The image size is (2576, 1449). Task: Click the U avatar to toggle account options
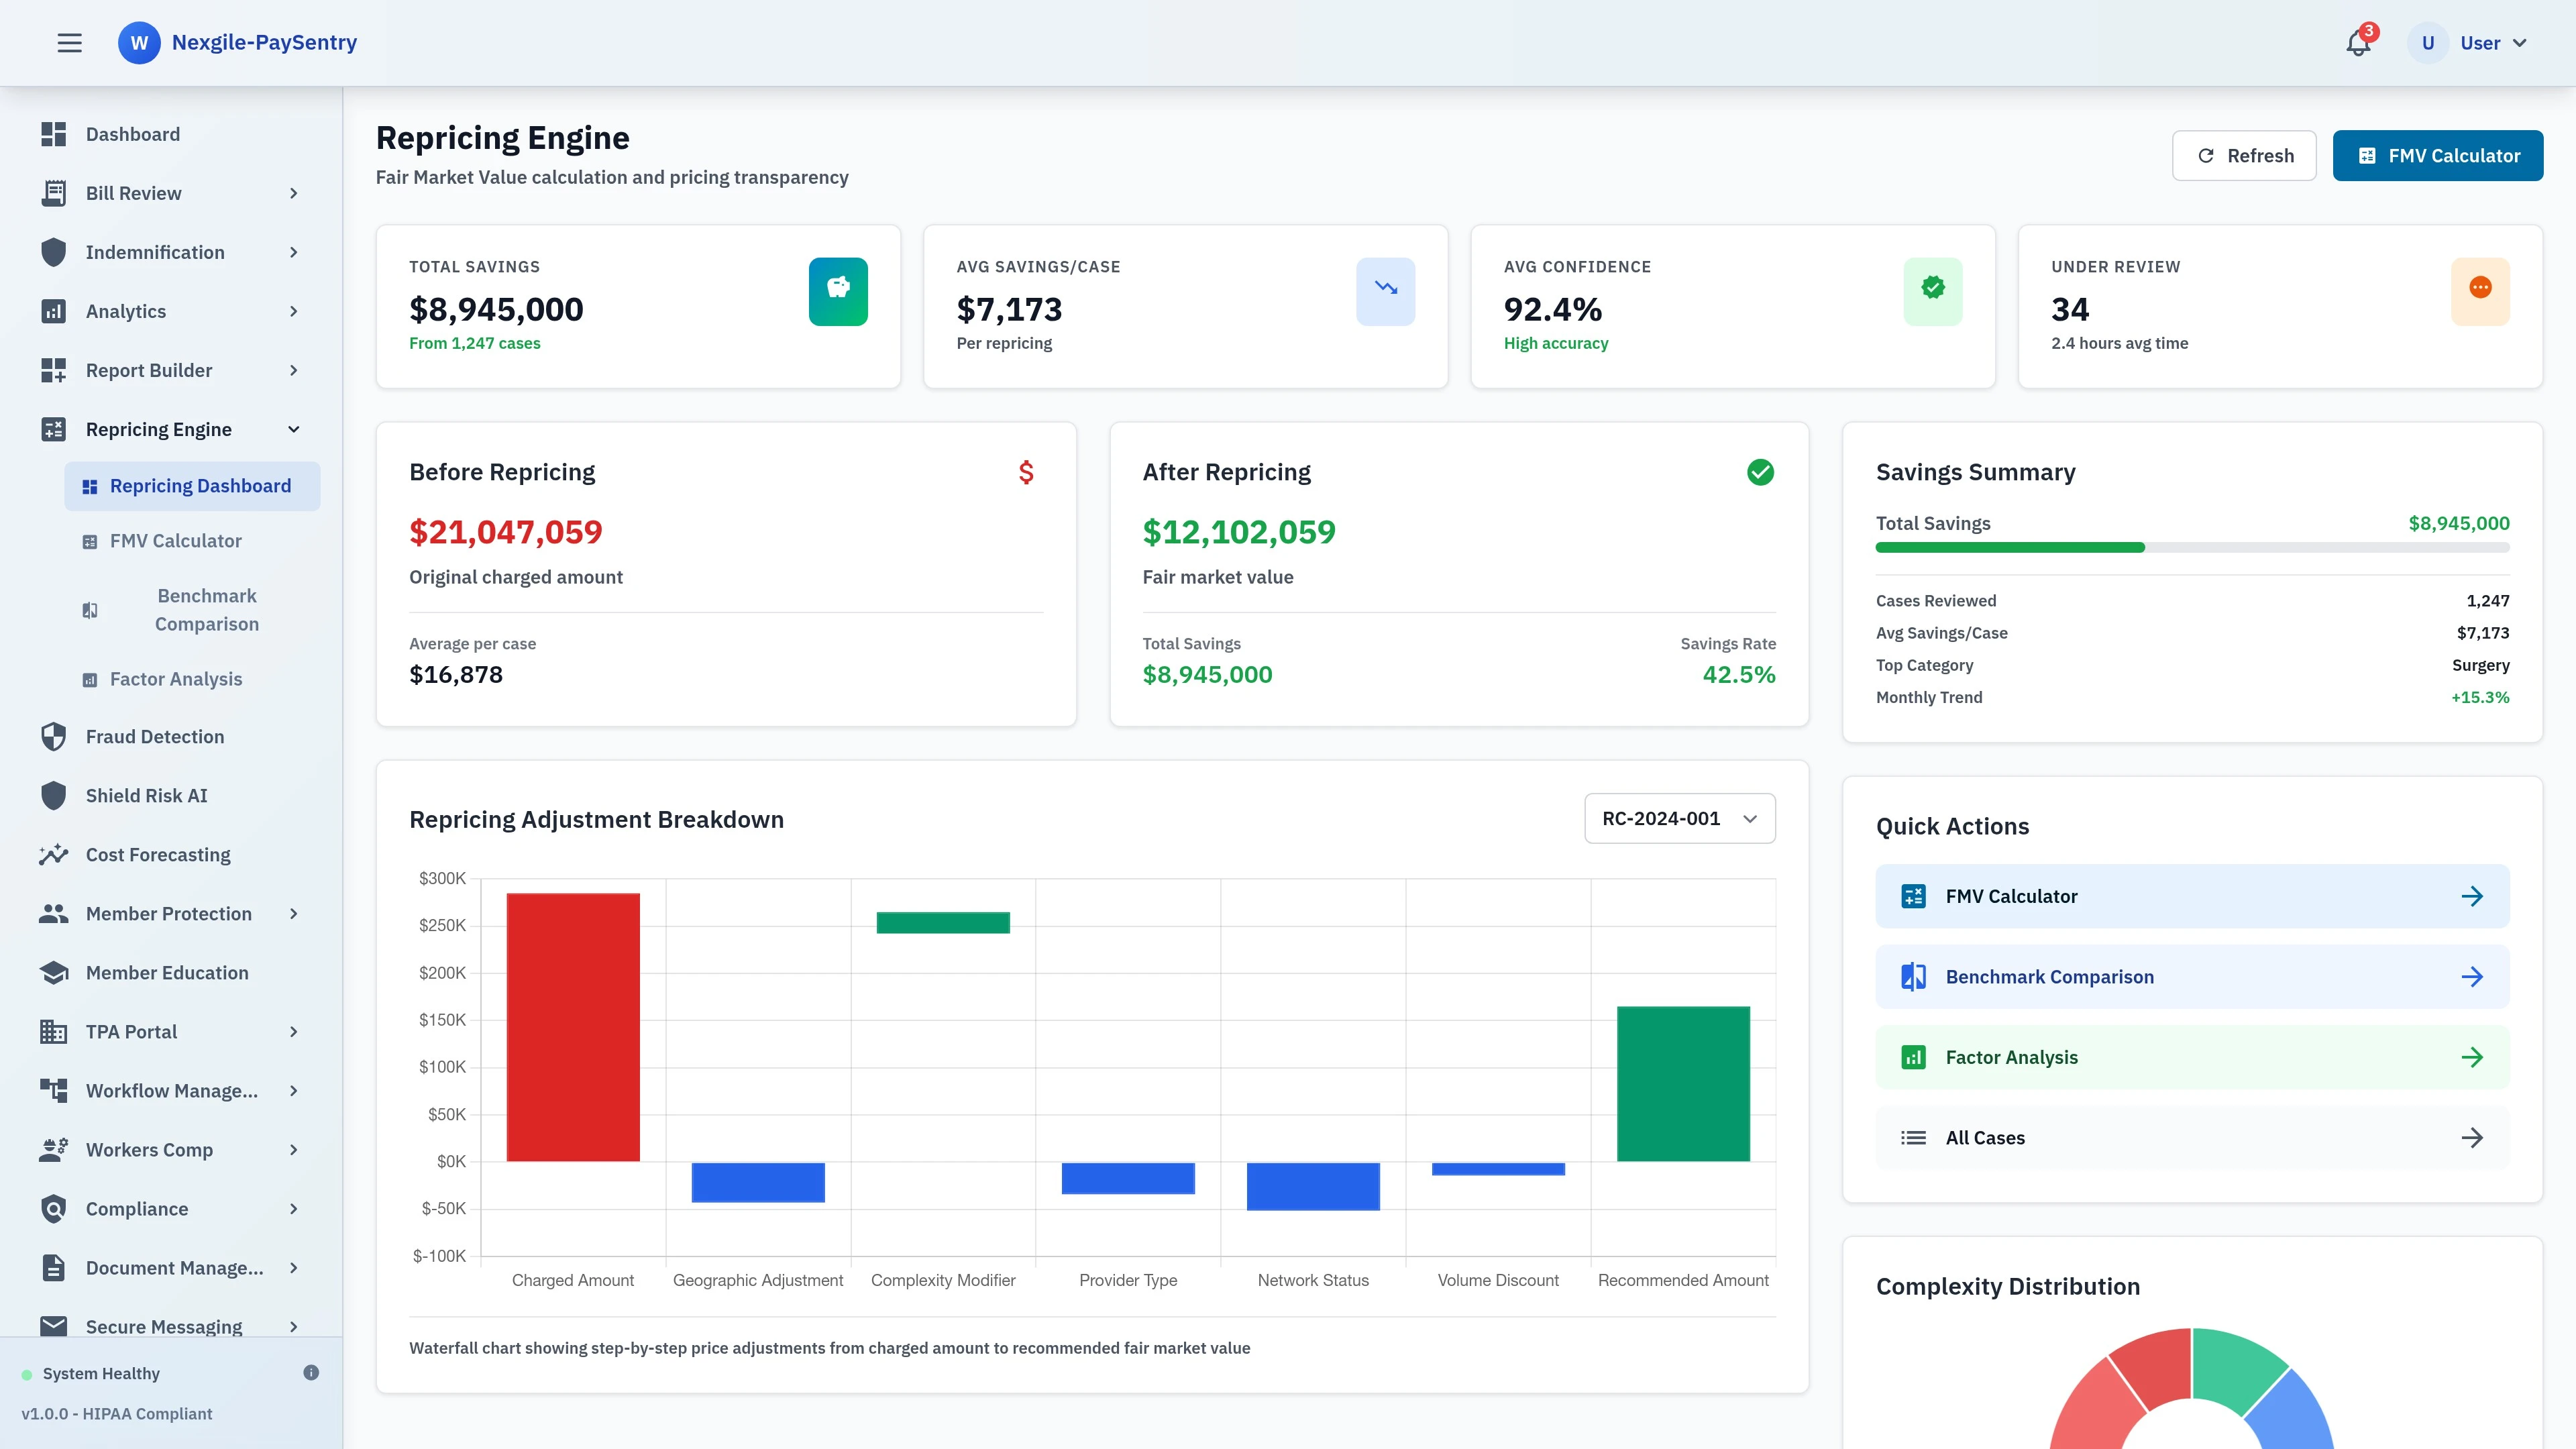[2427, 42]
